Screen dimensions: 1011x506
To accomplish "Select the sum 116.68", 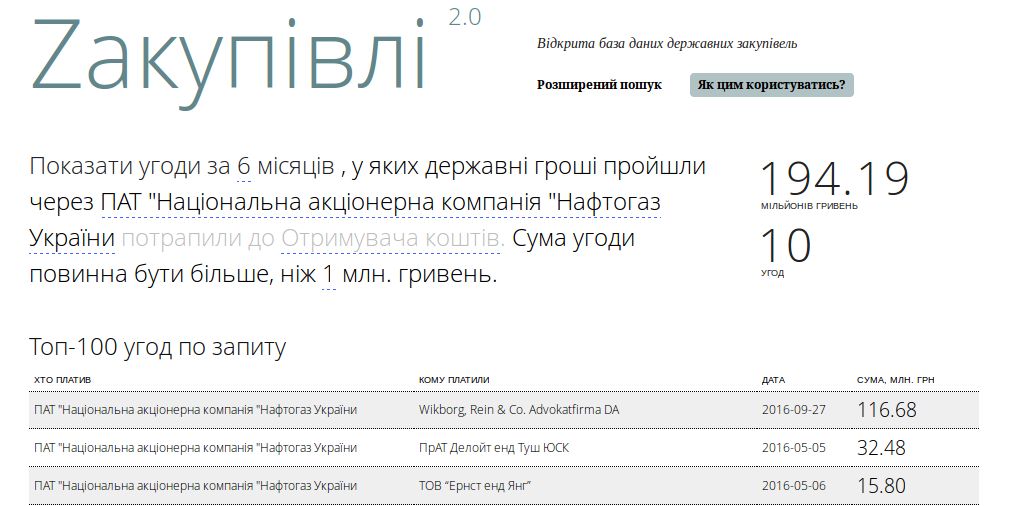I will [887, 410].
